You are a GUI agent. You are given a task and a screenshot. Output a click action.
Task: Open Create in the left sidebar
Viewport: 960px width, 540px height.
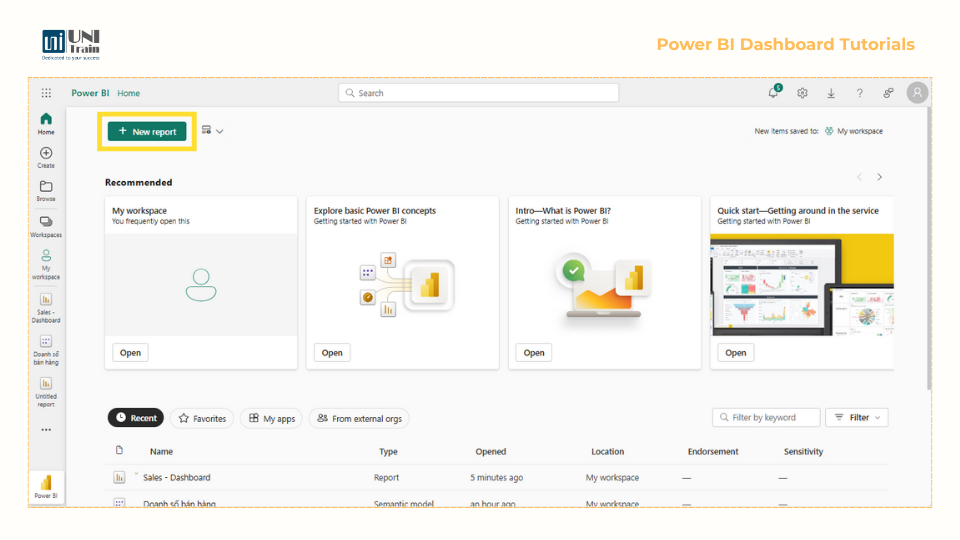pyautogui.click(x=46, y=157)
